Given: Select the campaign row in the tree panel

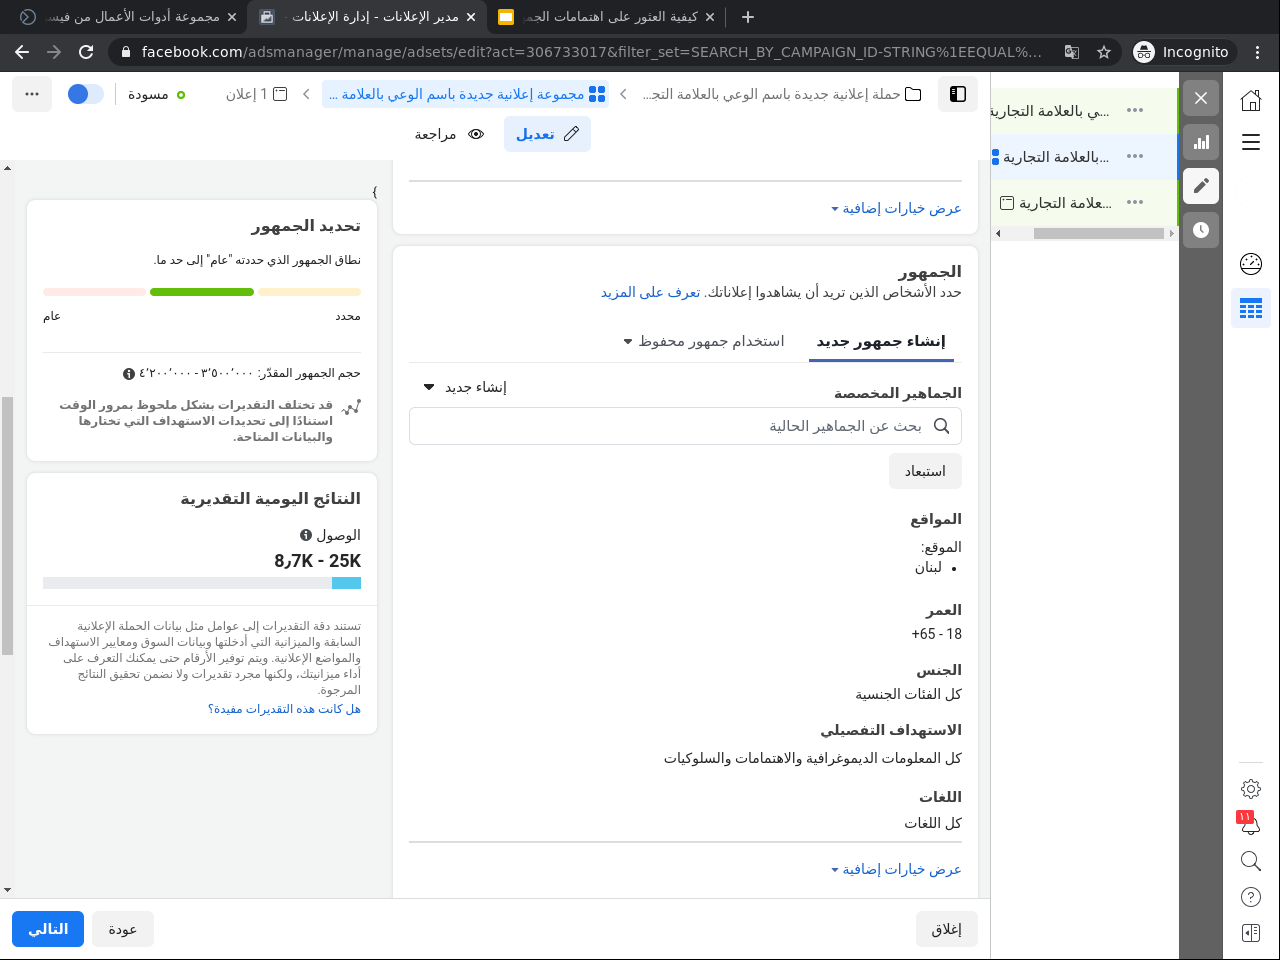Looking at the screenshot, I should click(x=1085, y=111).
